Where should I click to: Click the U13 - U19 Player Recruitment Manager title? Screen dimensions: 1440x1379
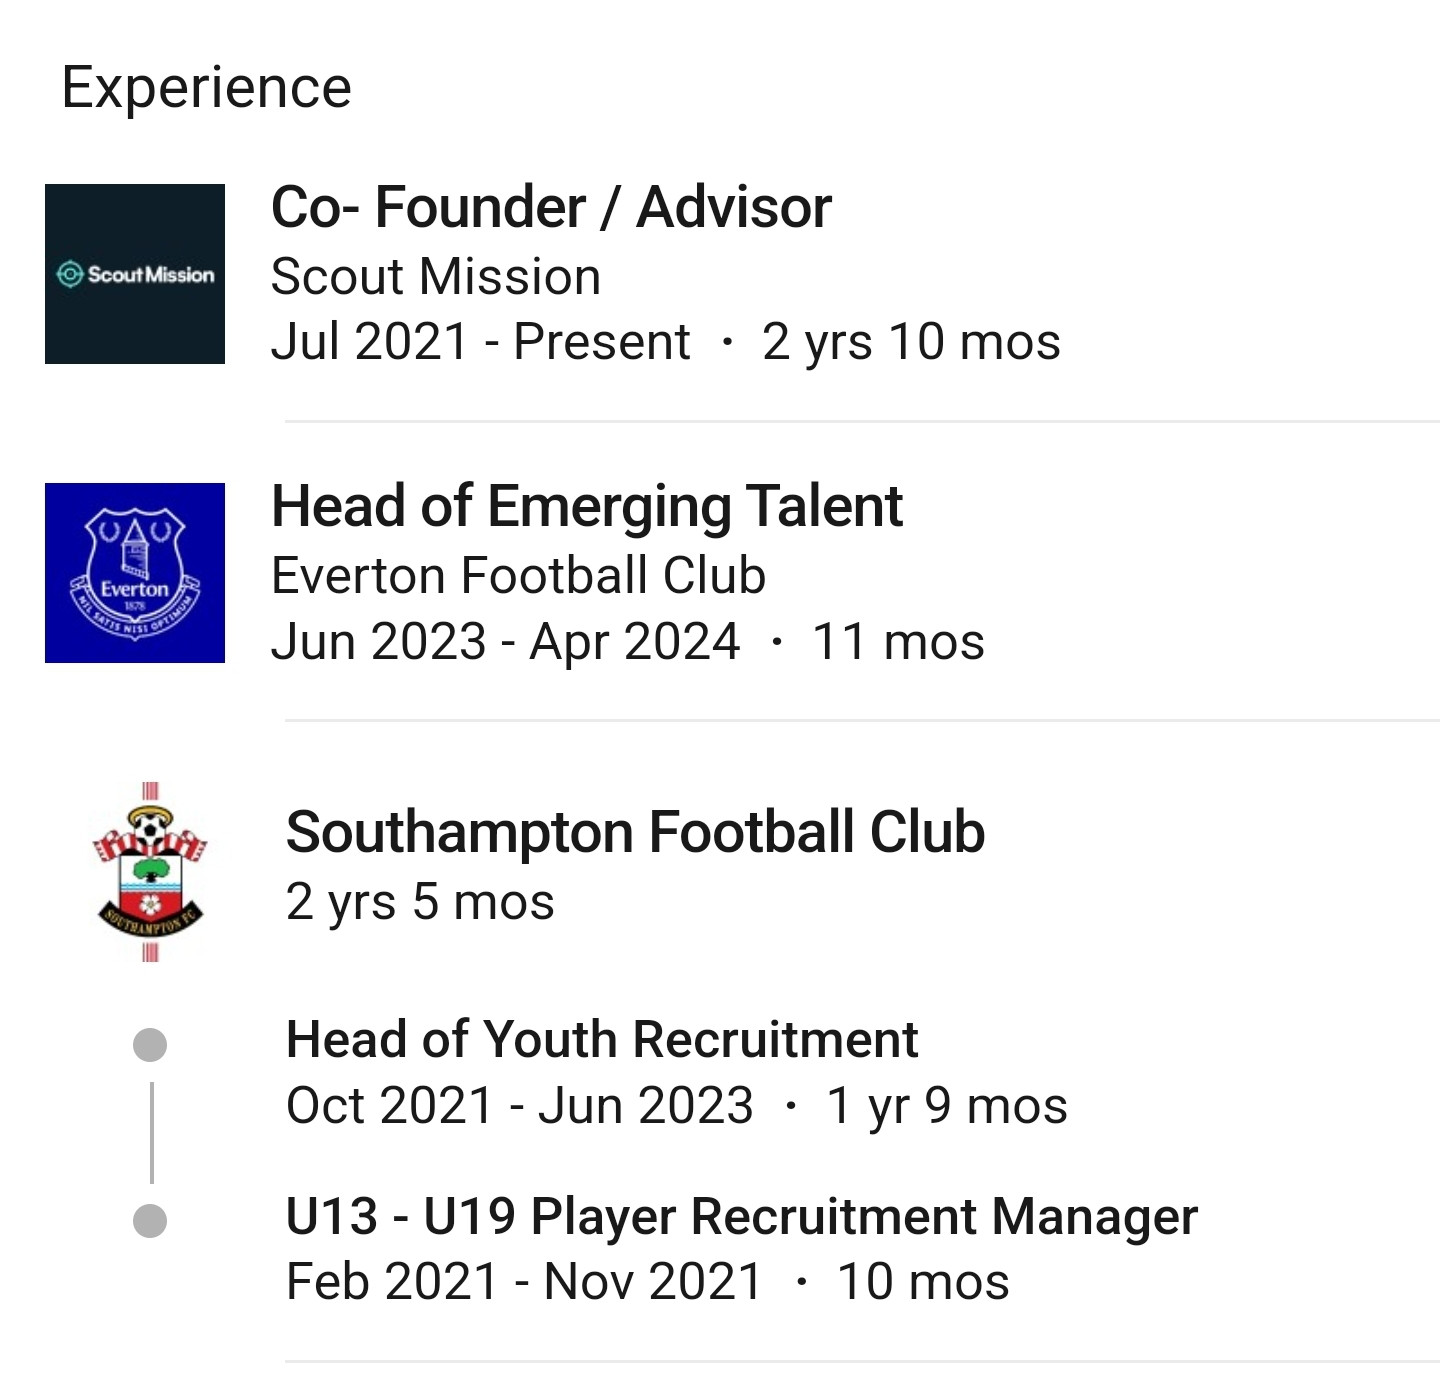tap(741, 1216)
